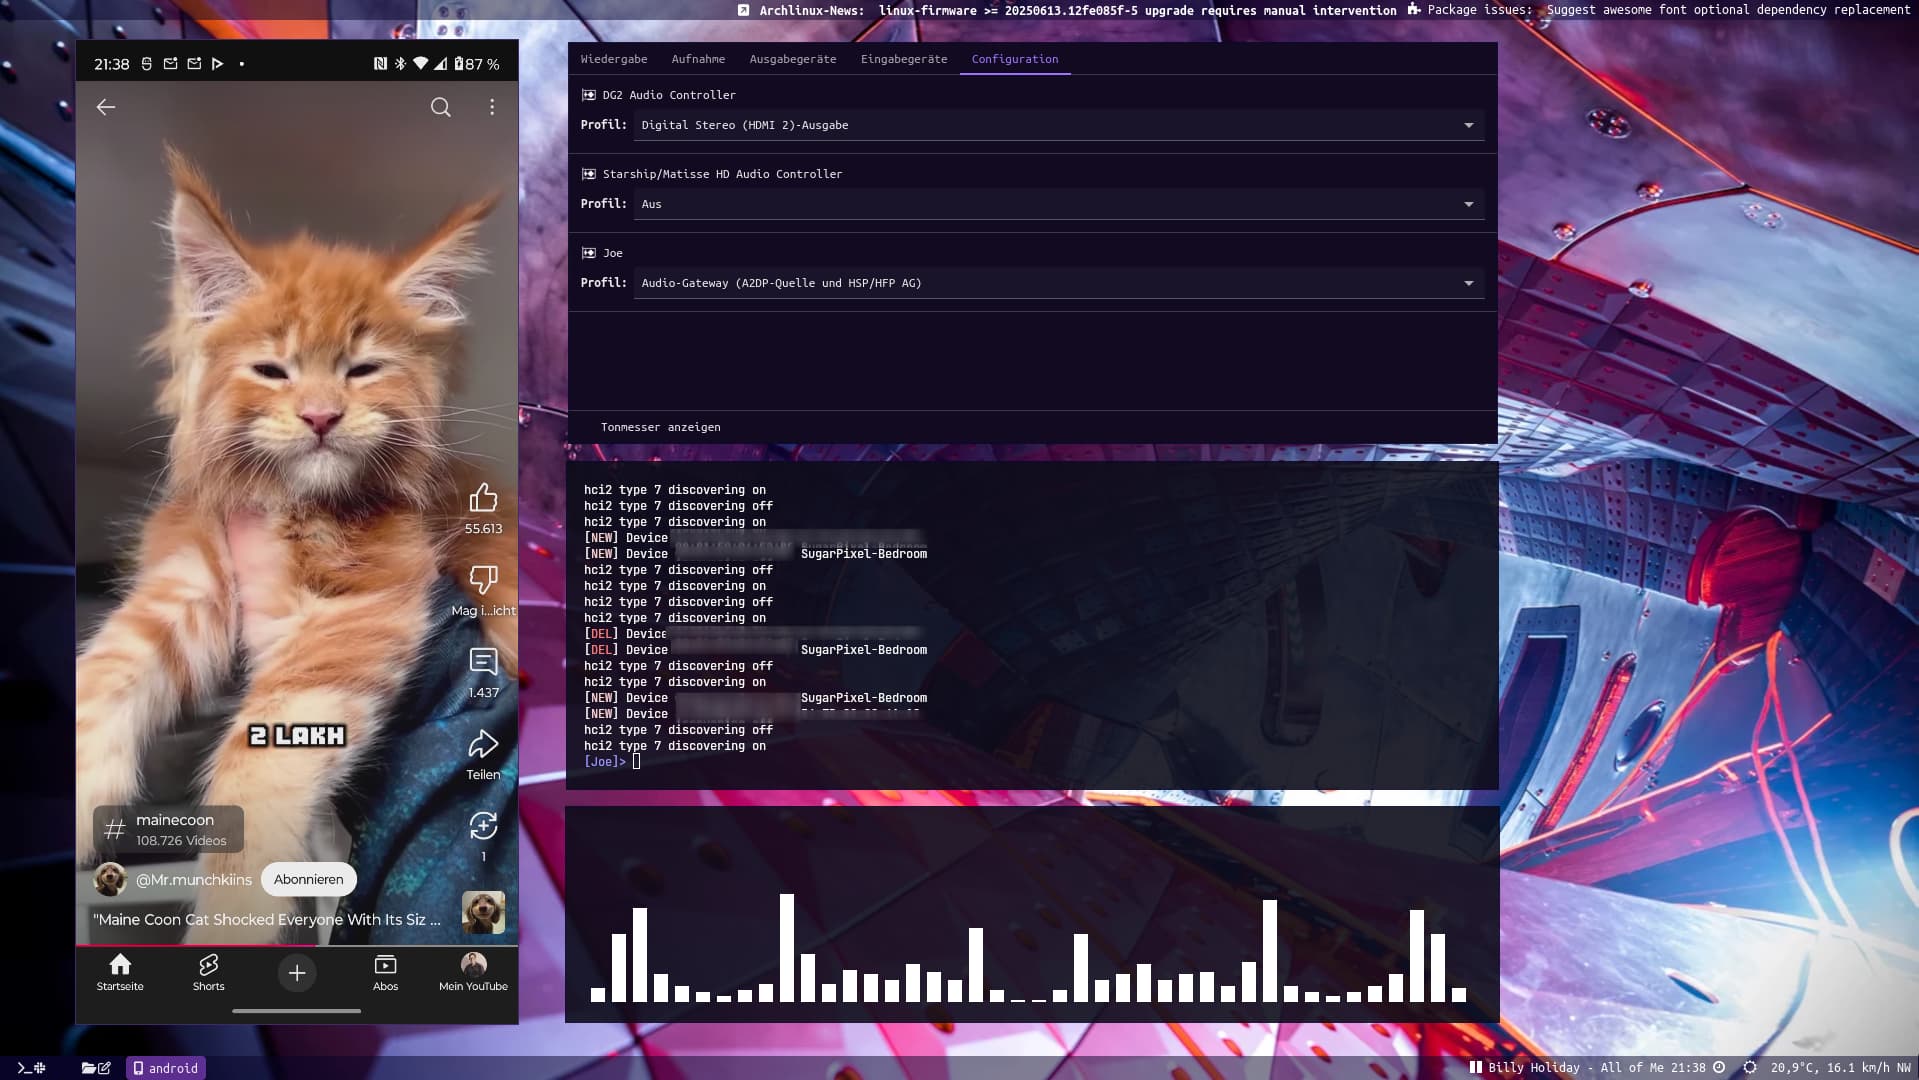The width and height of the screenshot is (1919, 1080).
Task: Open the three-dot overflow menu
Action: (x=492, y=107)
